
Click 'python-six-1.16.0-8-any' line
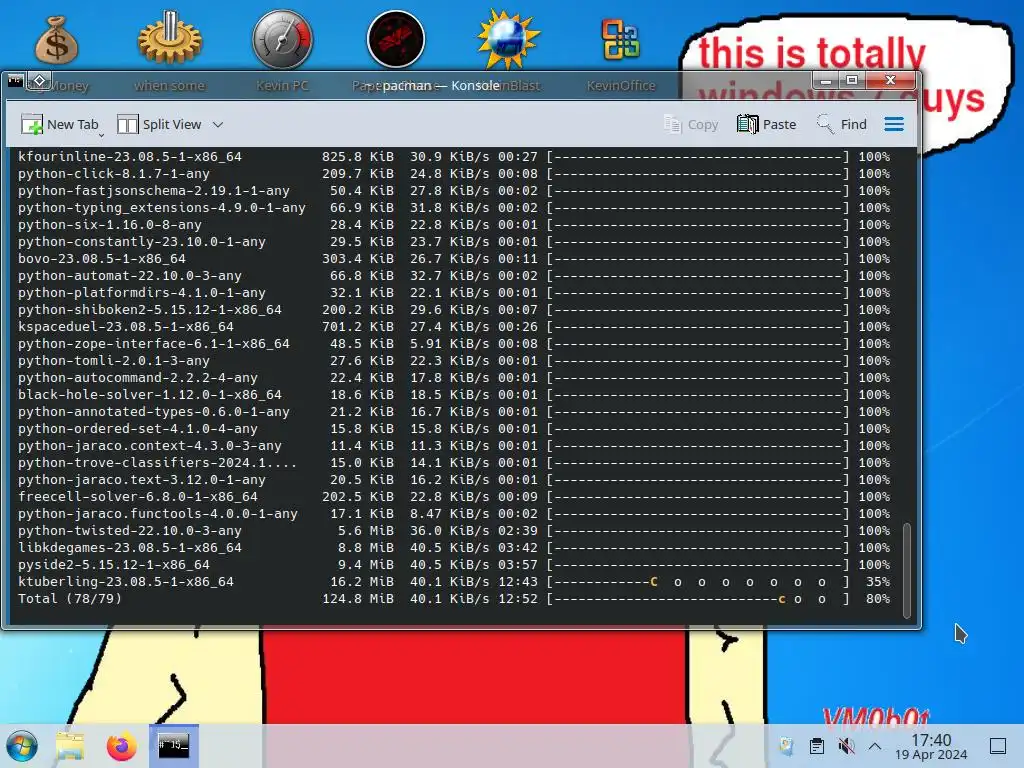[110, 225]
